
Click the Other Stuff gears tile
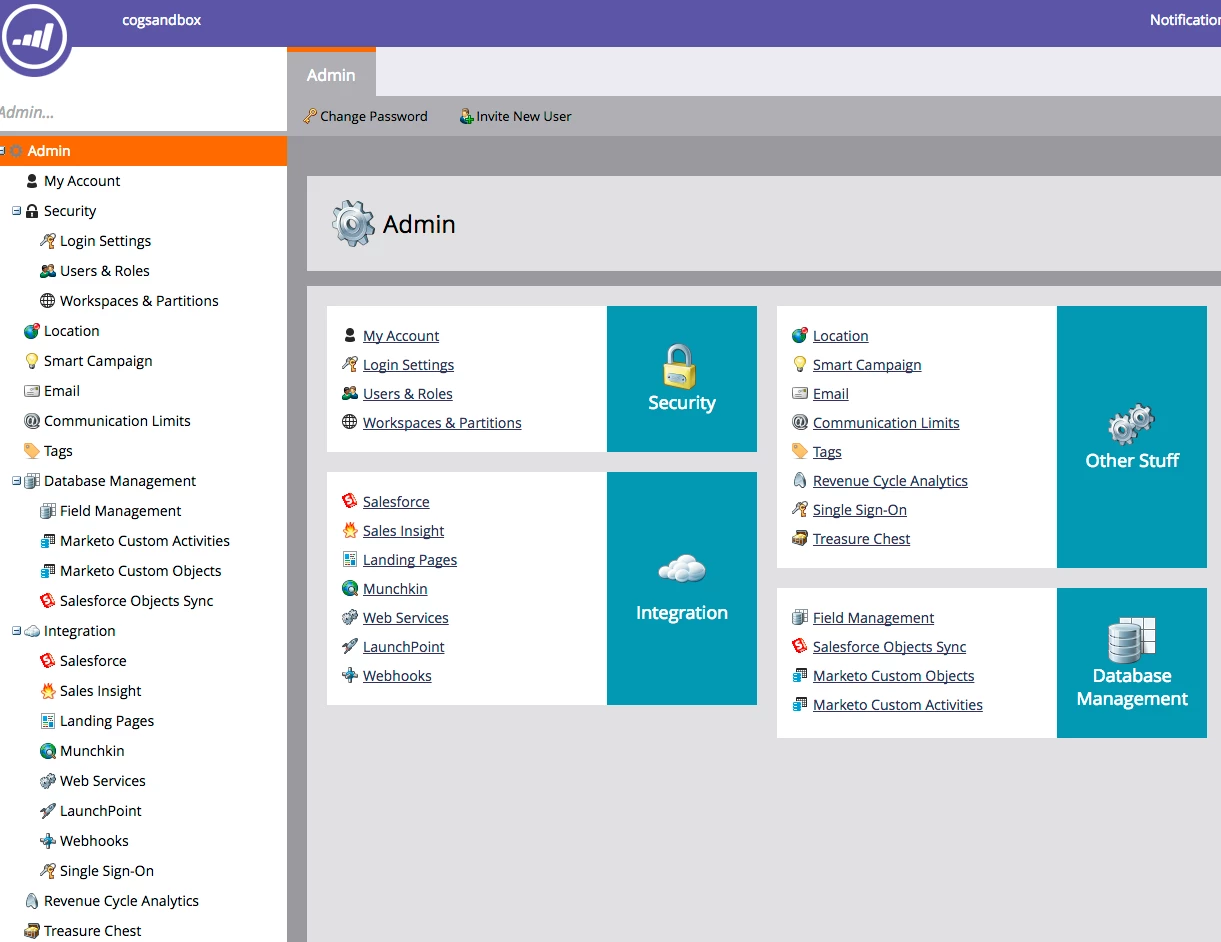pos(1132,437)
